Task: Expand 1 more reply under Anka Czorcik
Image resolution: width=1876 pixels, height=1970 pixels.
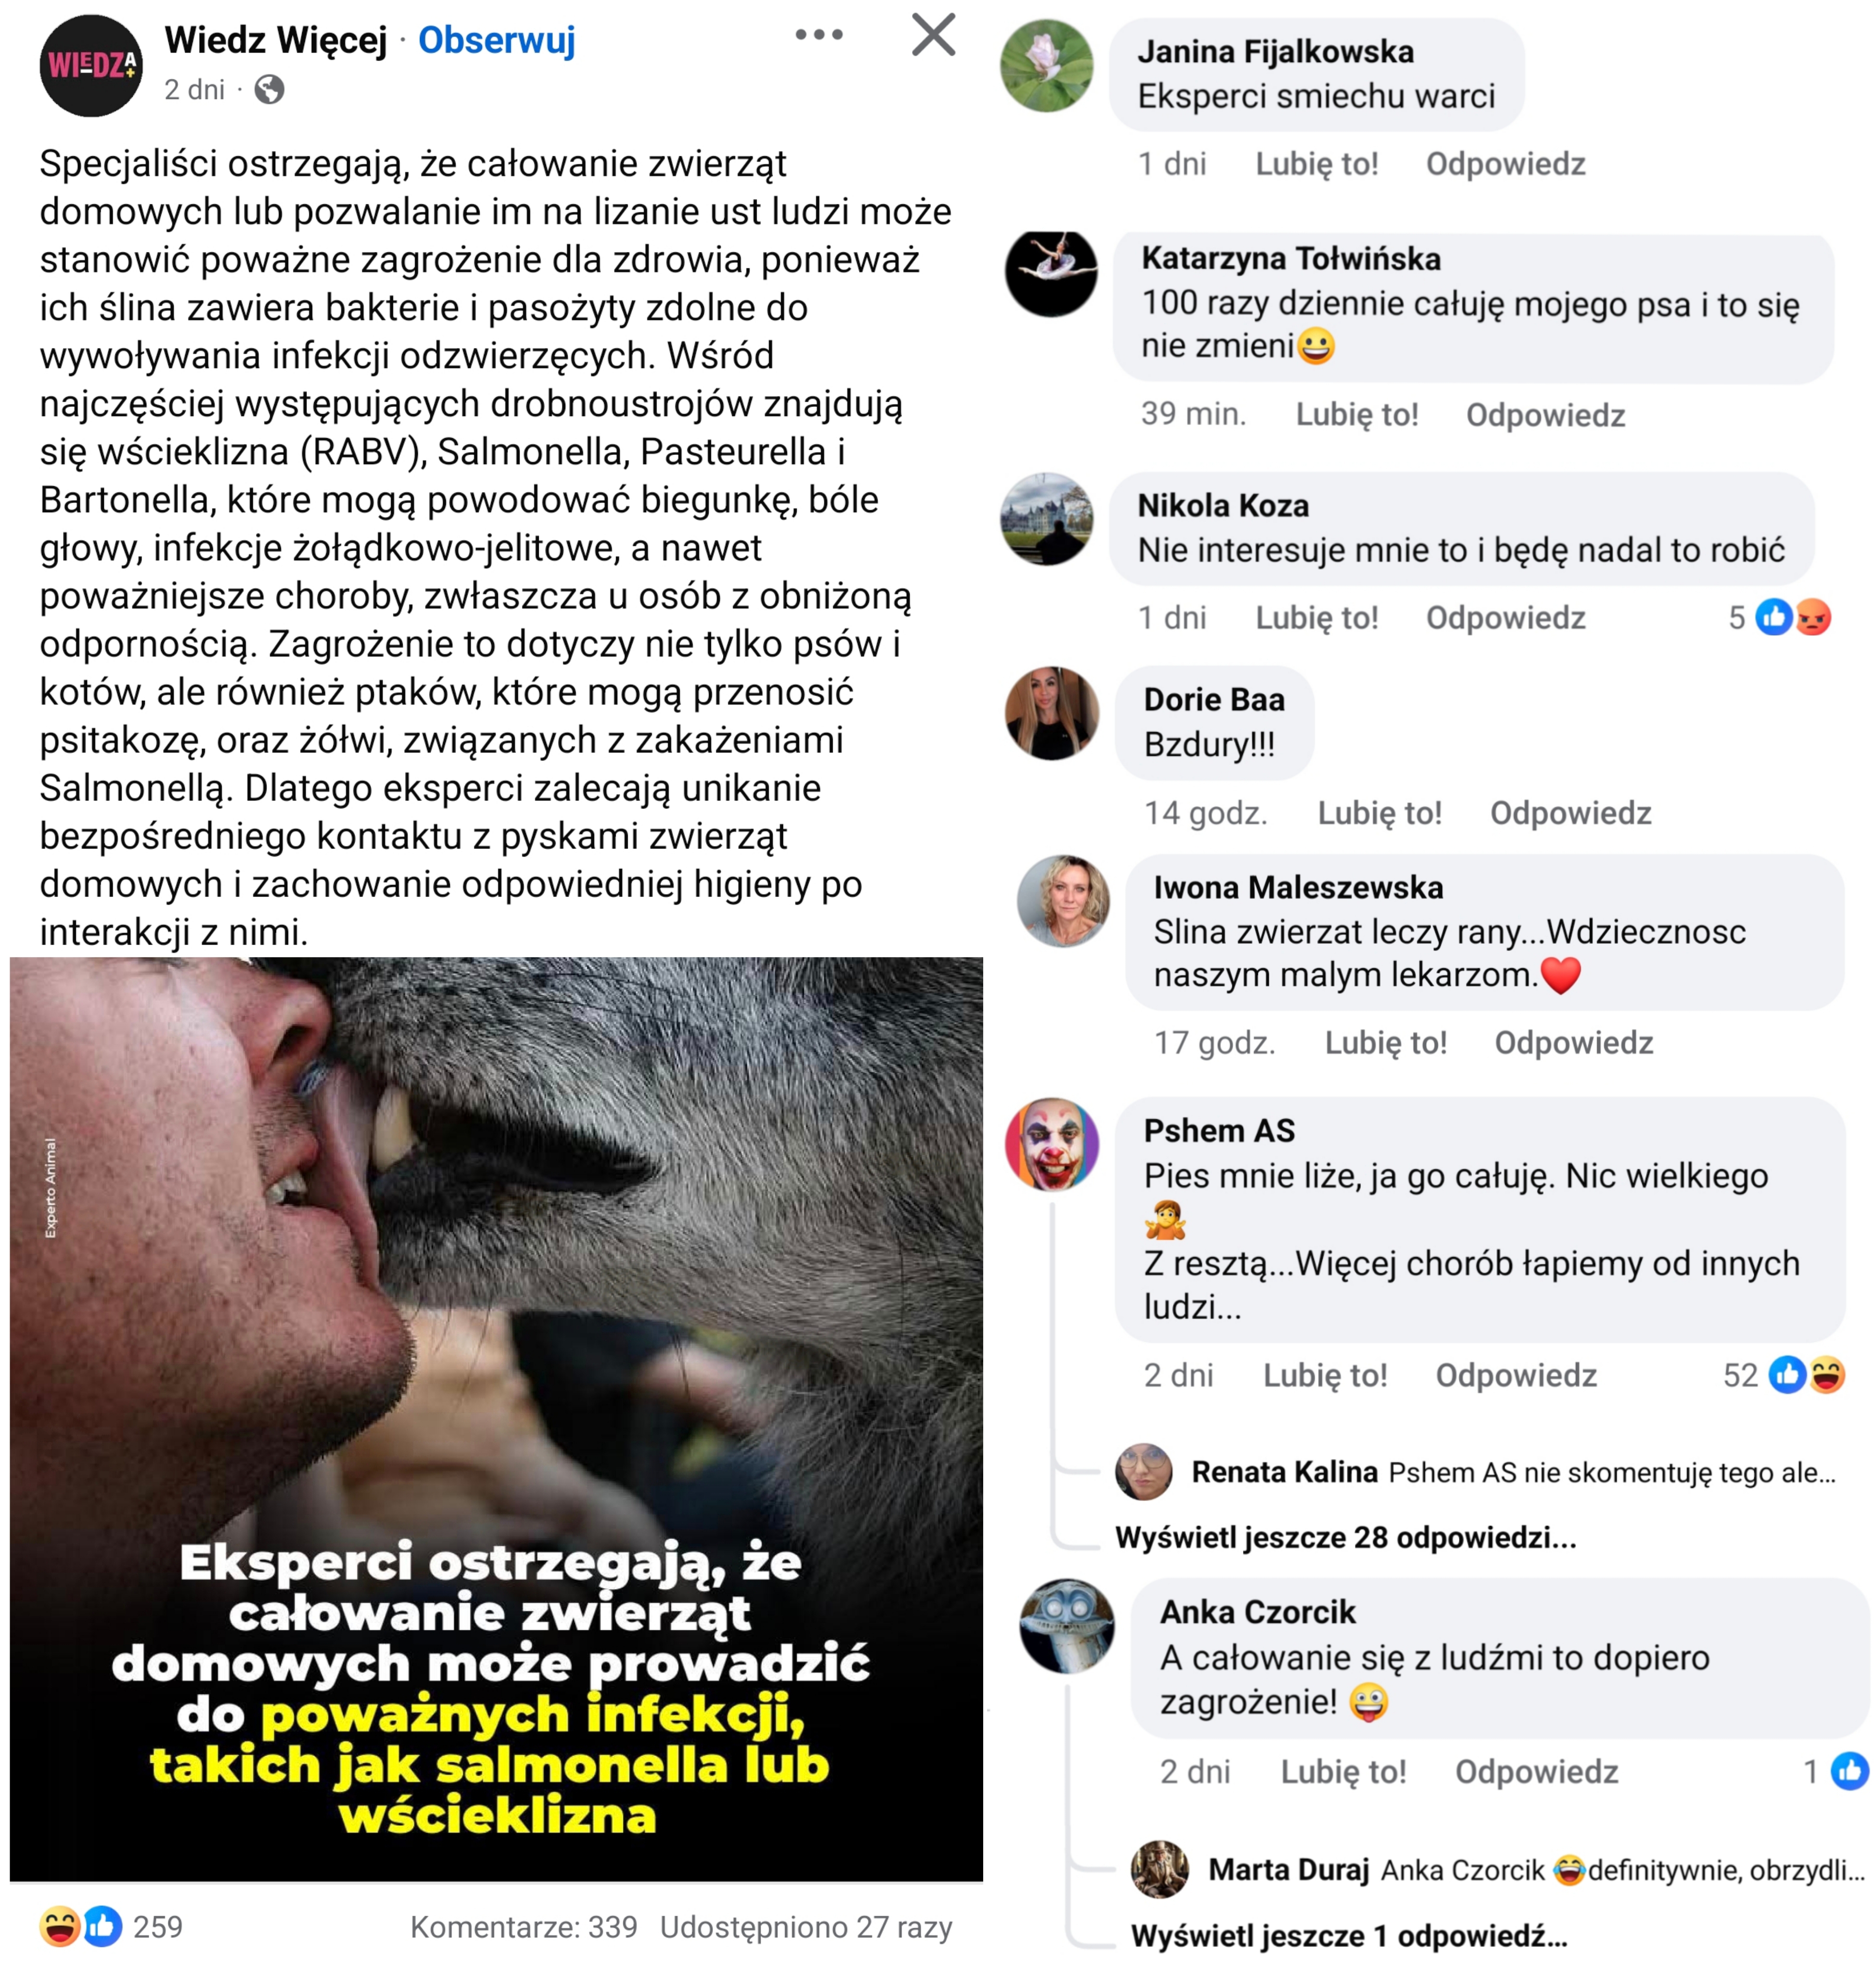Action: pyautogui.click(x=1348, y=1936)
